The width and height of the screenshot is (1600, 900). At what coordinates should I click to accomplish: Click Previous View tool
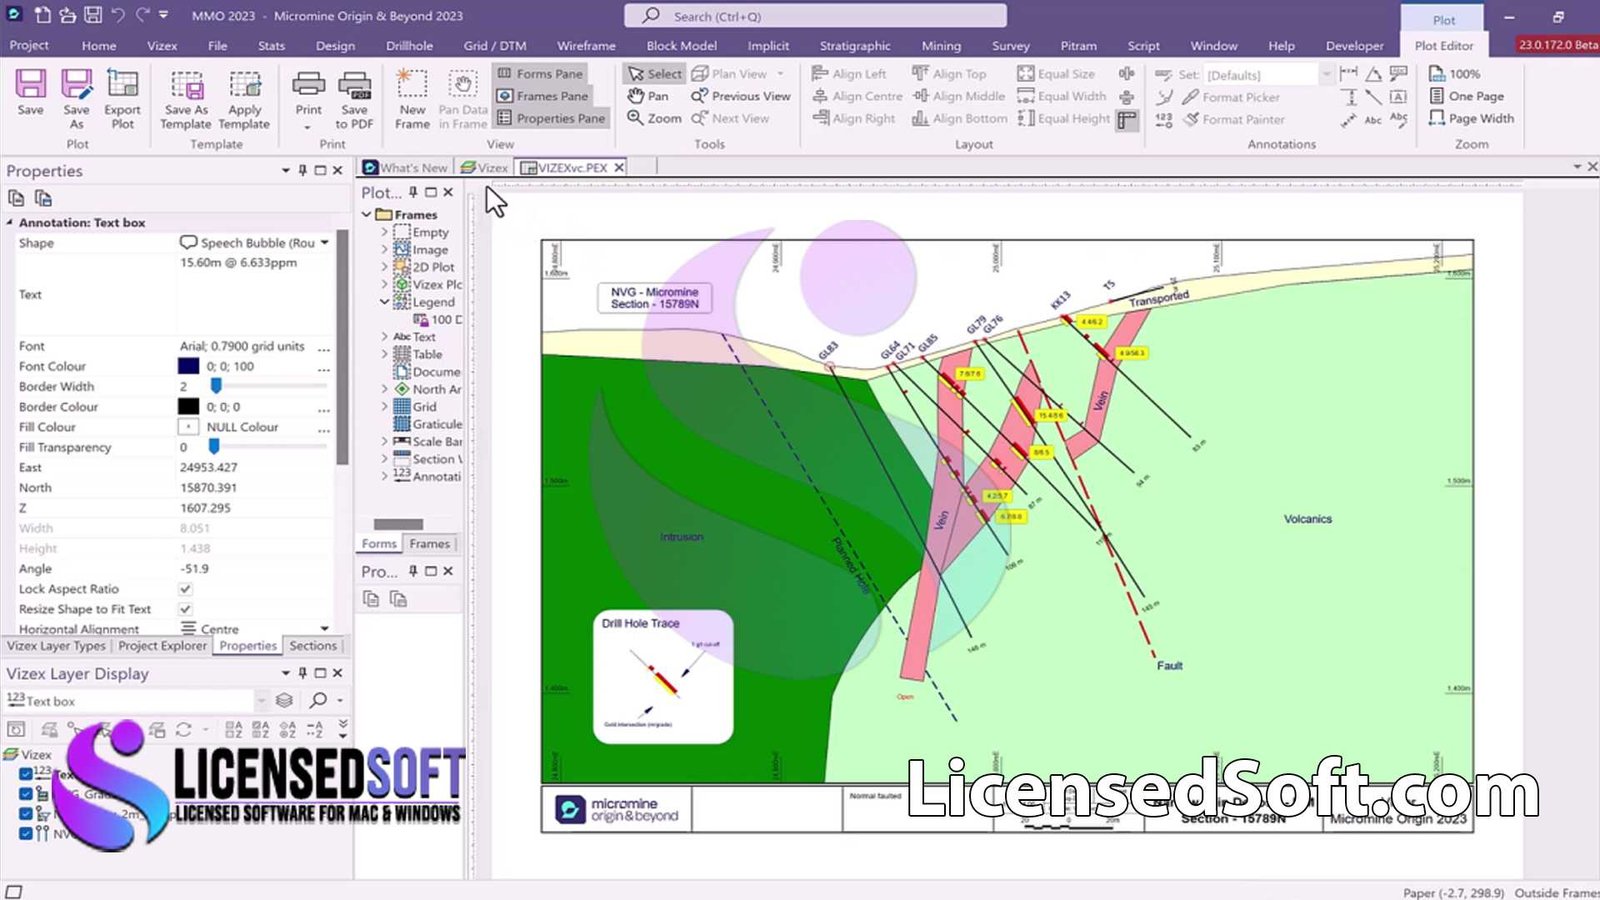tap(741, 96)
